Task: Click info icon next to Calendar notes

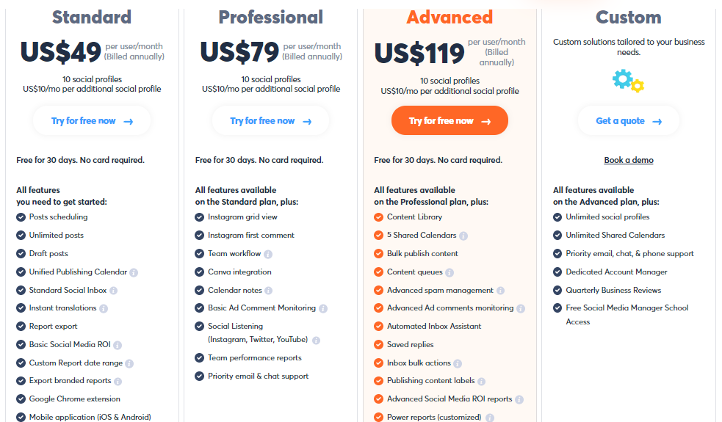Action: [268, 291]
